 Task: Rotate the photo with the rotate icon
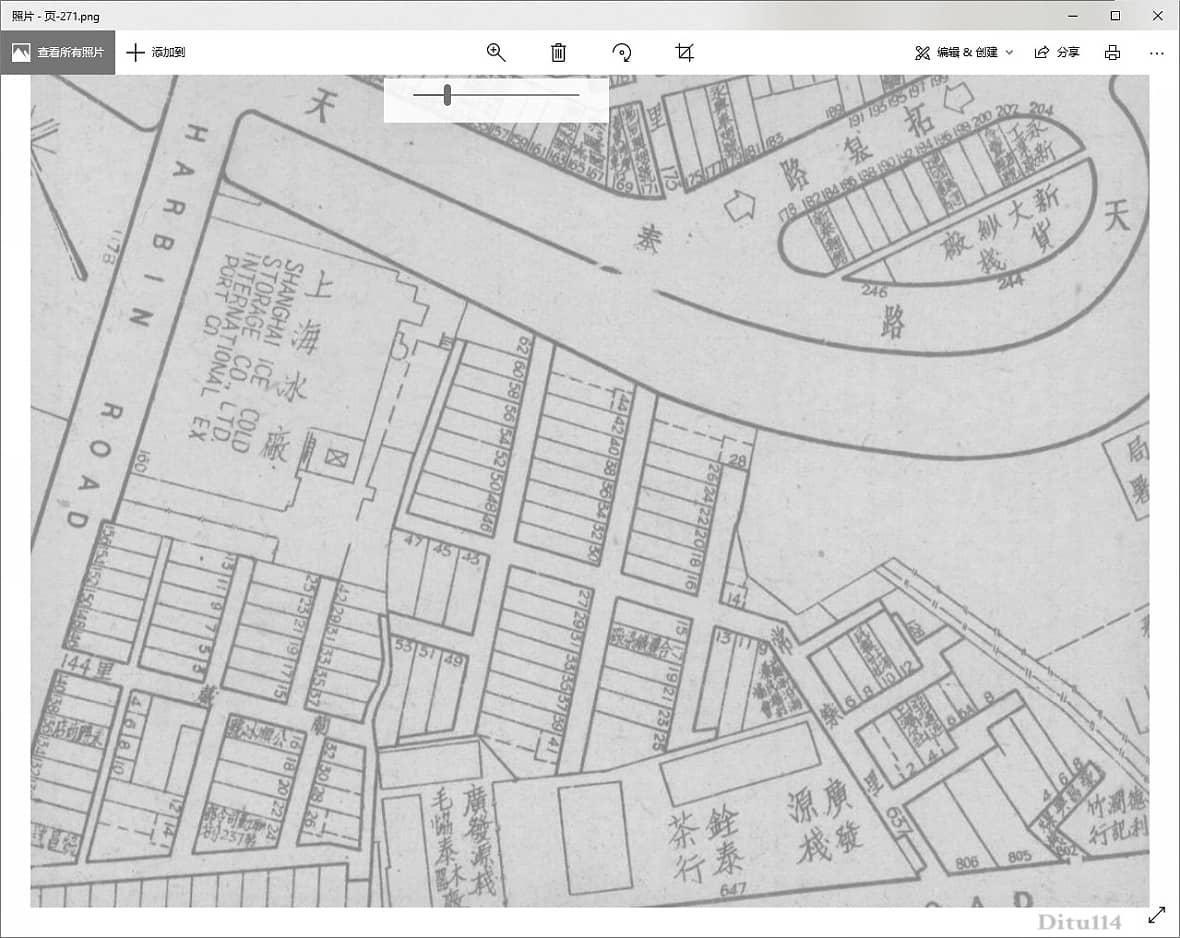pyautogui.click(x=622, y=52)
